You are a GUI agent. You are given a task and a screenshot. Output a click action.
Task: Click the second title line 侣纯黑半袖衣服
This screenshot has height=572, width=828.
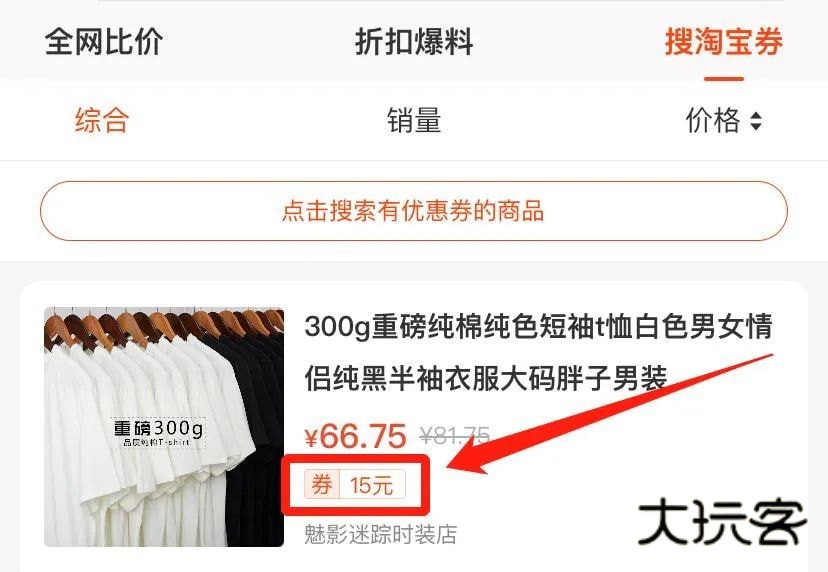485,378
